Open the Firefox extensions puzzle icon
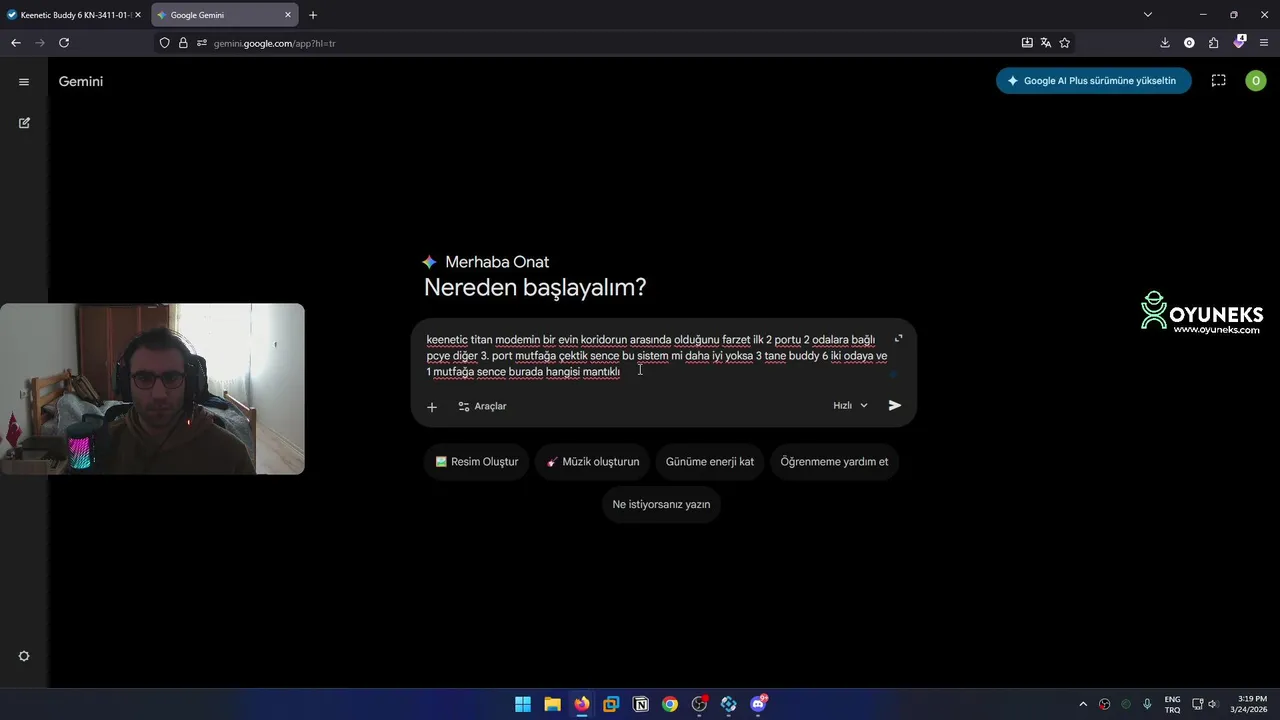The width and height of the screenshot is (1280, 720). 1214,43
